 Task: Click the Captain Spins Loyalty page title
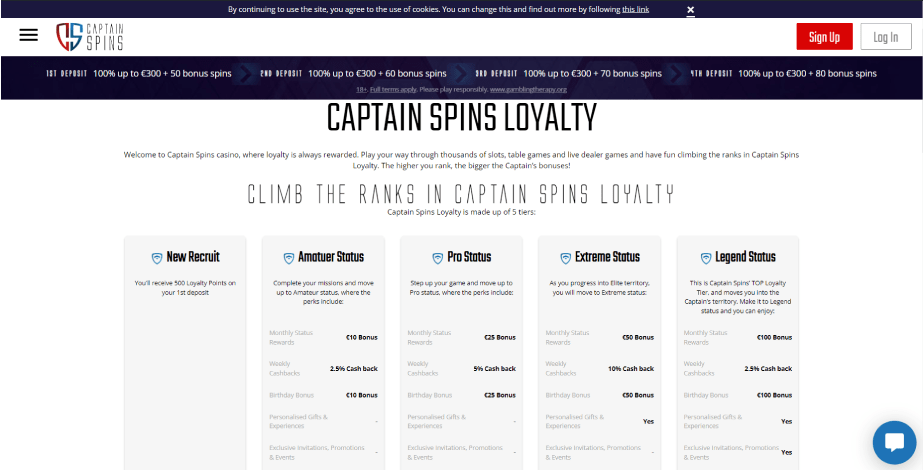pos(462,118)
